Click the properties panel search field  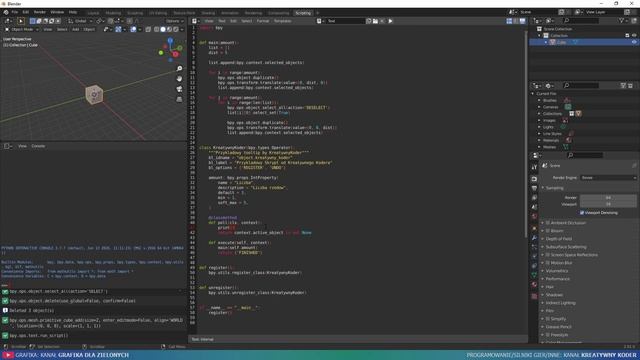click(584, 155)
